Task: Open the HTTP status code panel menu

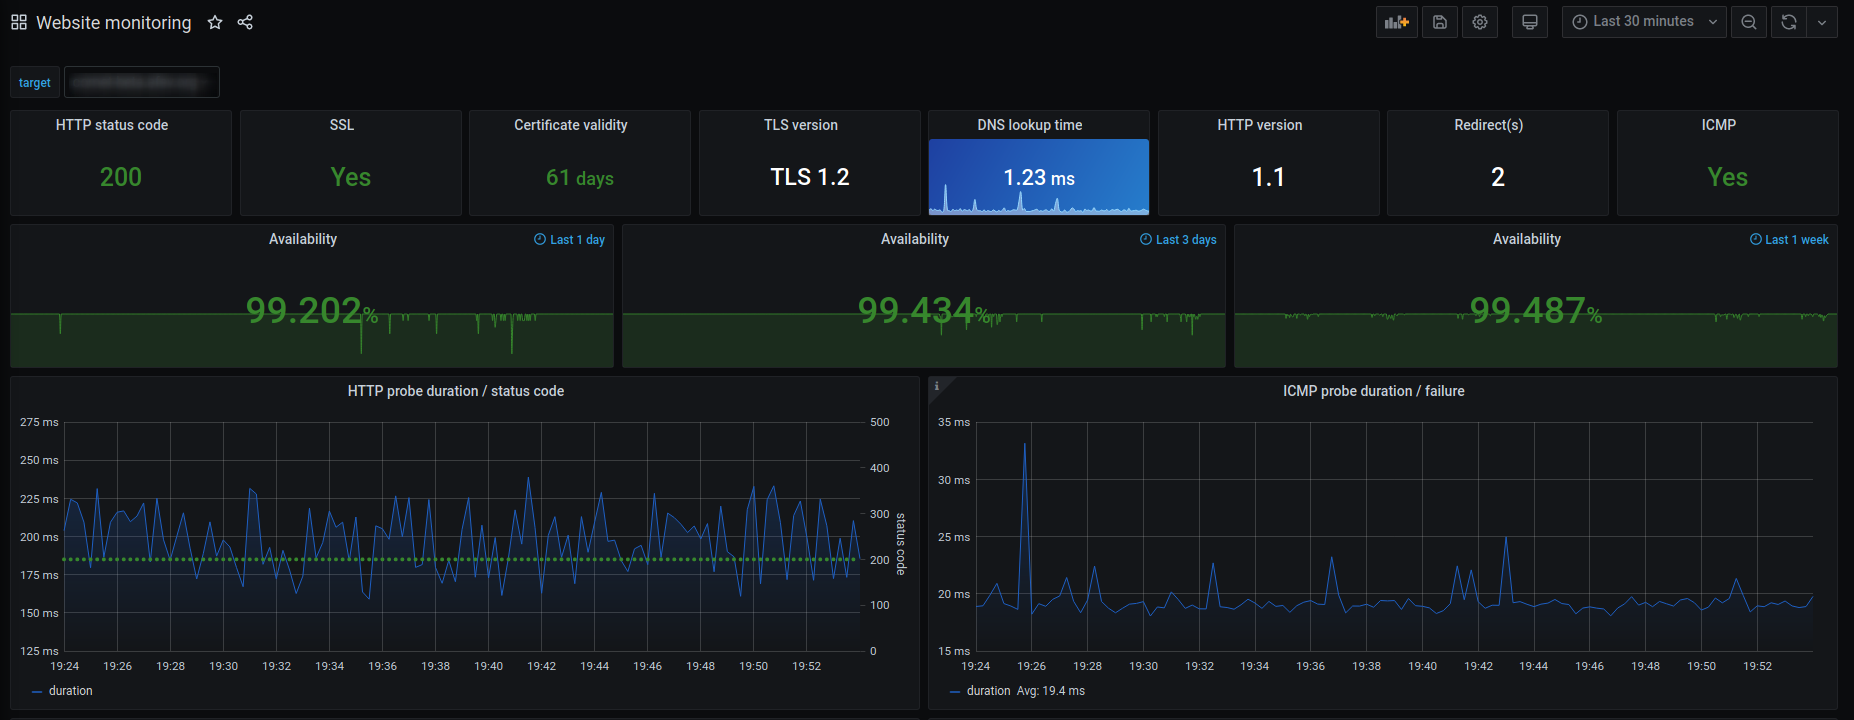Action: [x=112, y=125]
